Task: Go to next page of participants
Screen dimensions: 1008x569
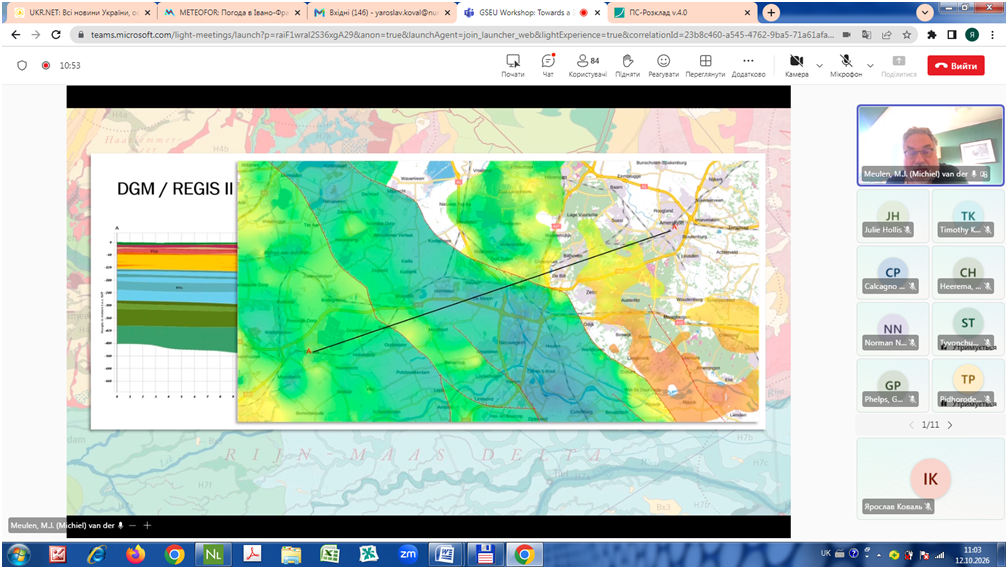Action: (x=950, y=425)
